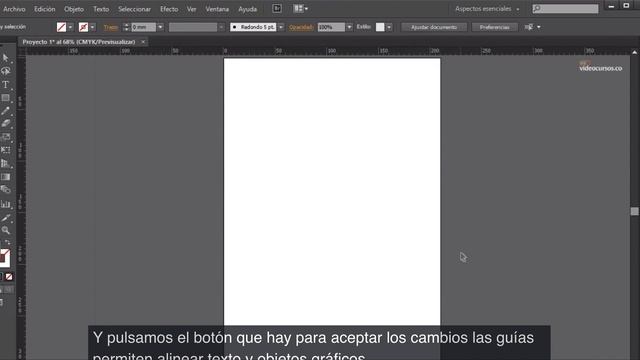Select the Eyedropper tool

pyautogui.click(x=6, y=218)
